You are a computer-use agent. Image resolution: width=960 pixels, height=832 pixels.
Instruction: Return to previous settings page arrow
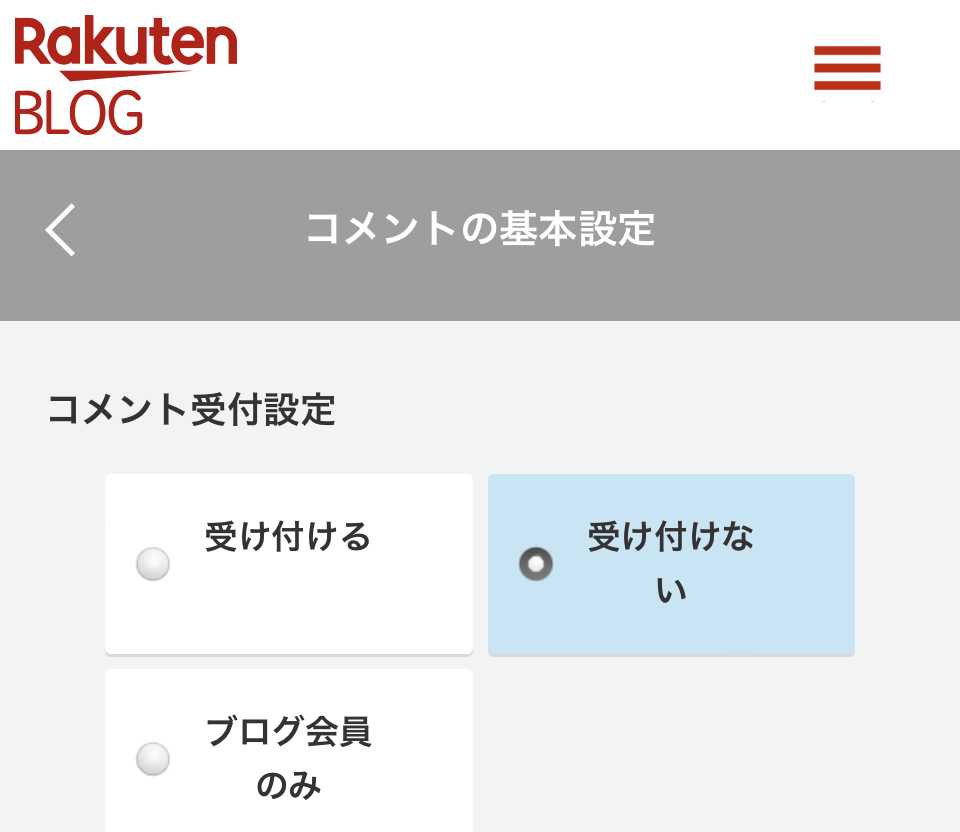point(61,230)
